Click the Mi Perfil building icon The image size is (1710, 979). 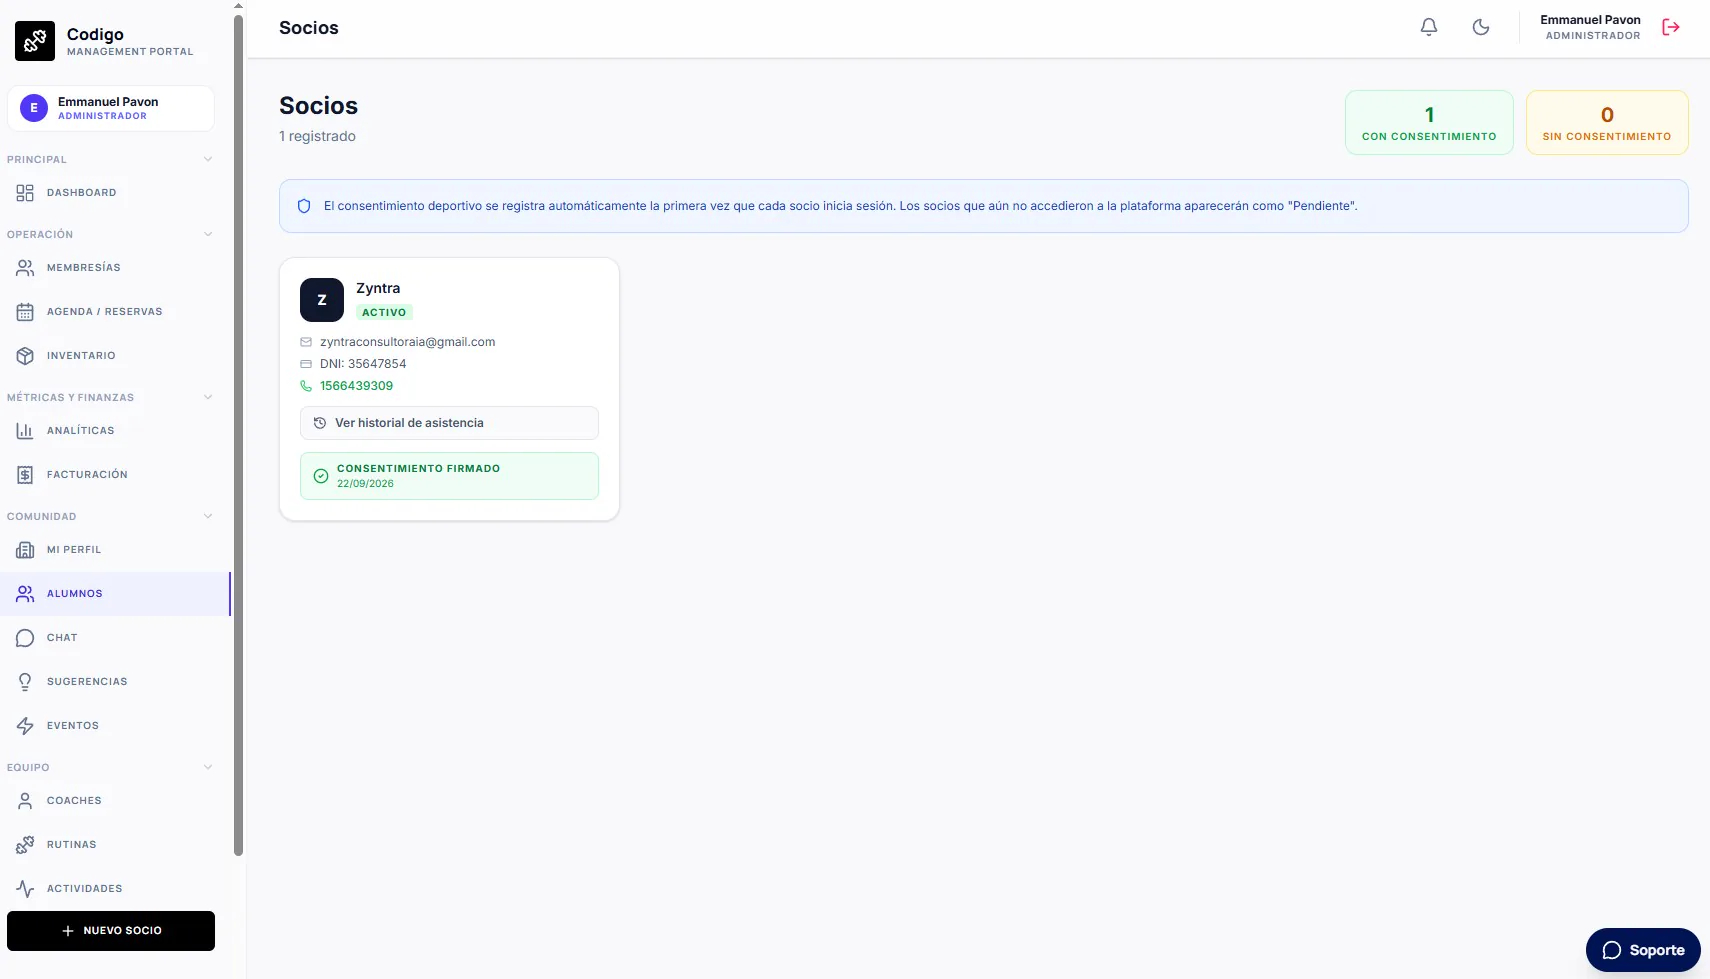(x=25, y=550)
